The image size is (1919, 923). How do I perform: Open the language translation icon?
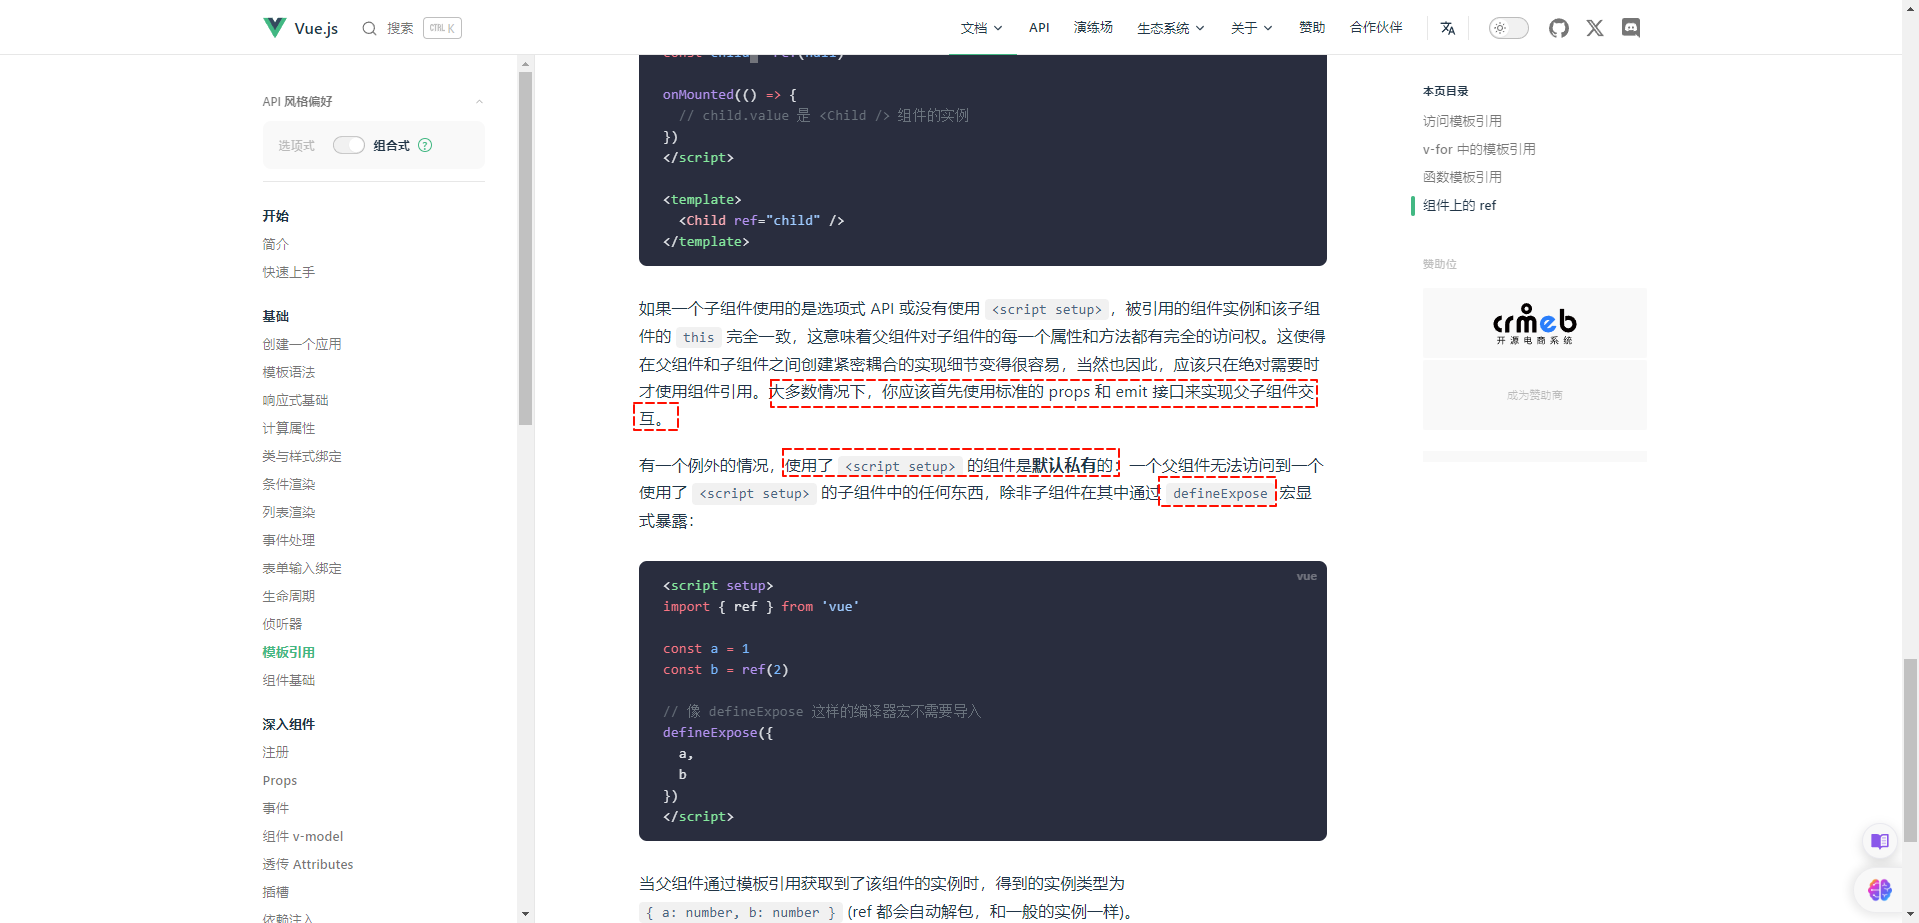click(x=1447, y=28)
